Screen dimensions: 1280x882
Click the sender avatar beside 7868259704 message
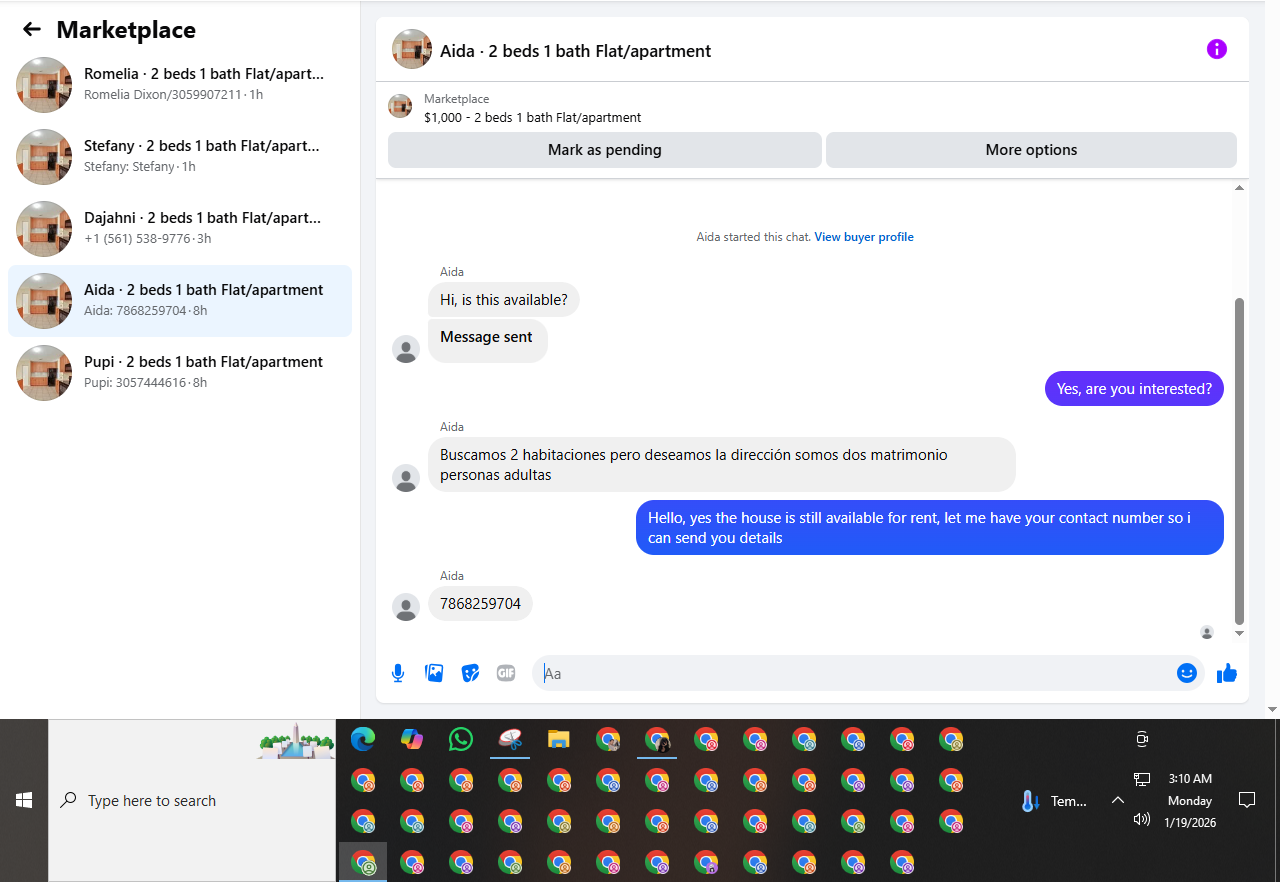[406, 607]
